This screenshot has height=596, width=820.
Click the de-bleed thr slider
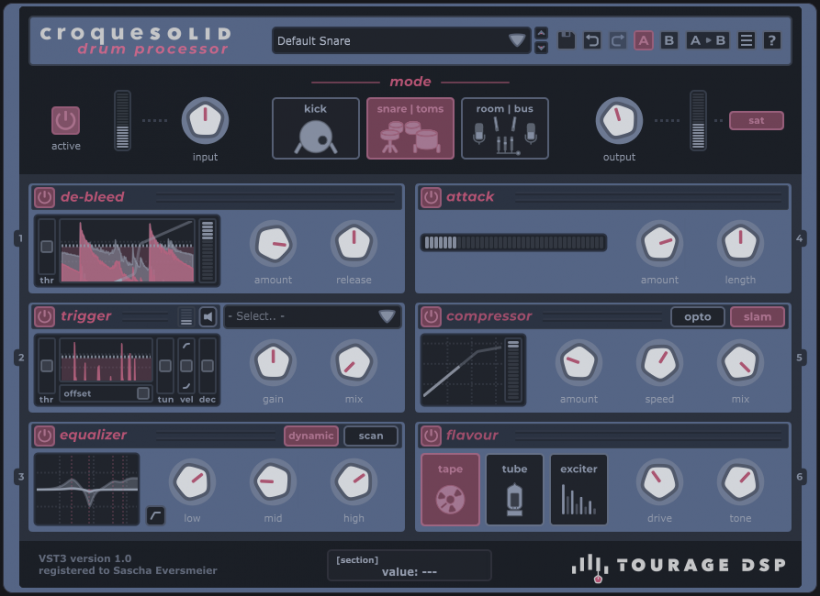point(47,247)
